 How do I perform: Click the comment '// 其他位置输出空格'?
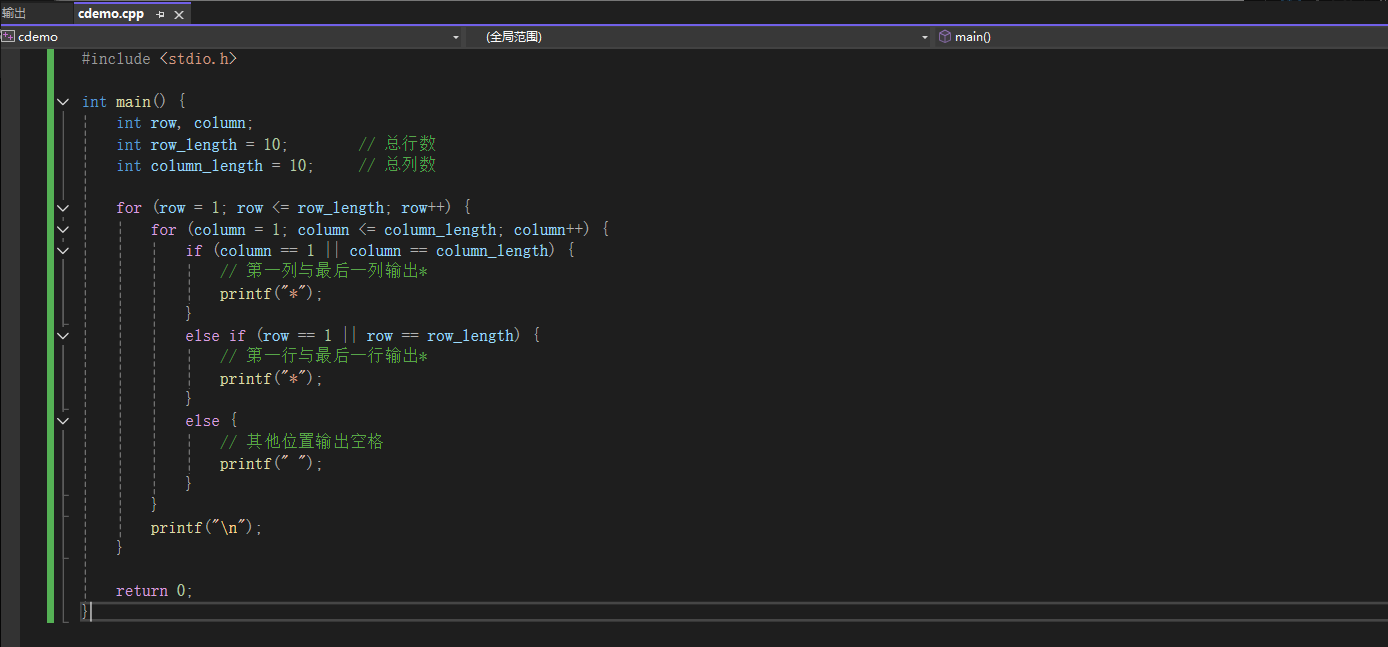pos(302,442)
